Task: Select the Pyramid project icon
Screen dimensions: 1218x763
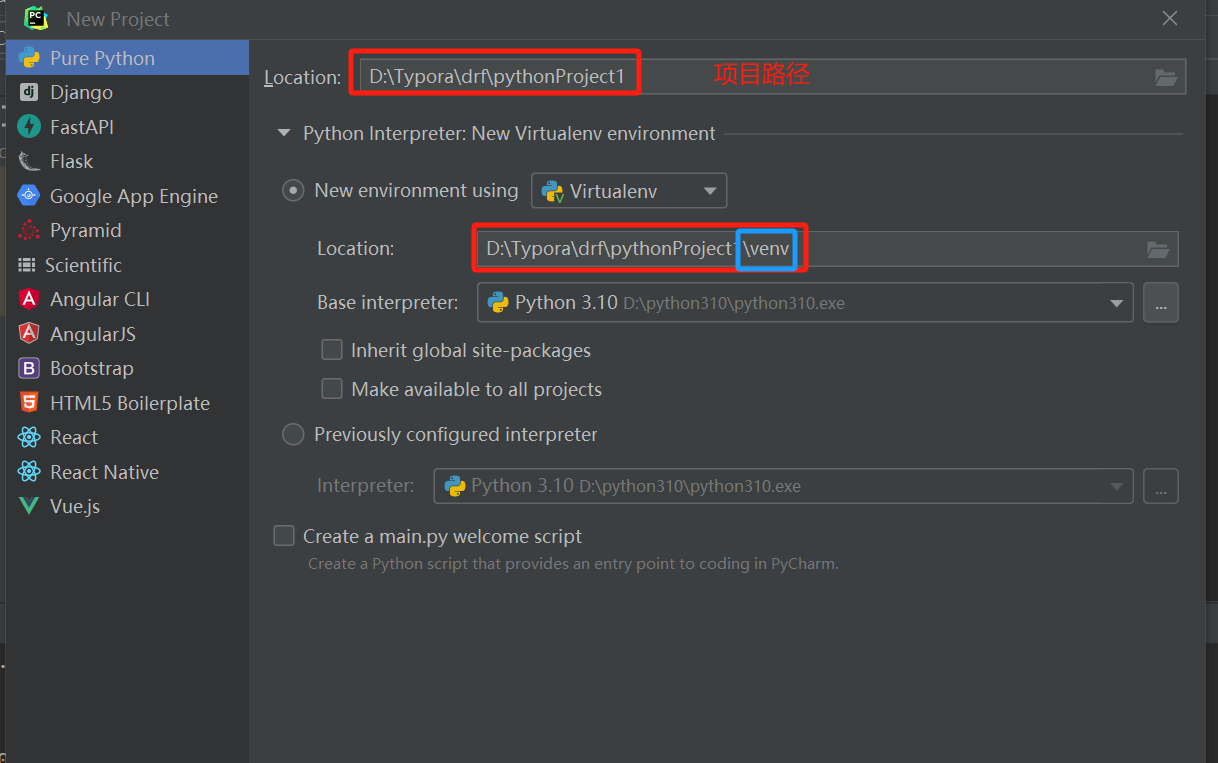Action: tap(29, 230)
